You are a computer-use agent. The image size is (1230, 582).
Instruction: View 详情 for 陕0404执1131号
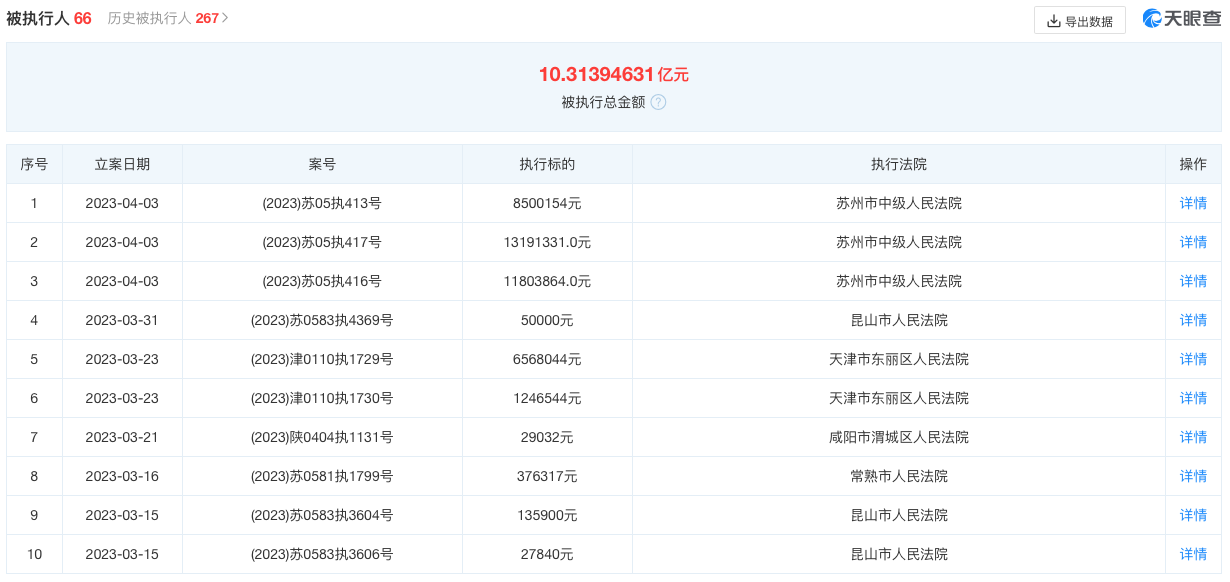1193,437
